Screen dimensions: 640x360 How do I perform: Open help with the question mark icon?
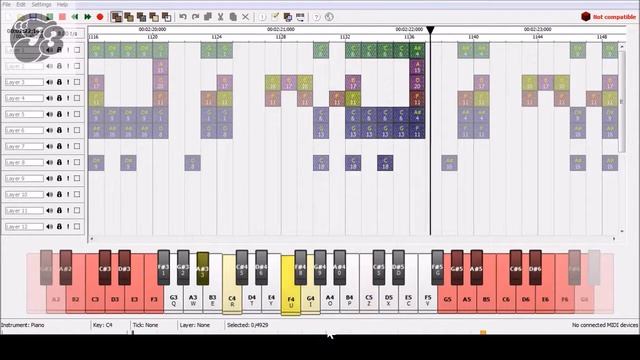pyautogui.click(x=317, y=17)
